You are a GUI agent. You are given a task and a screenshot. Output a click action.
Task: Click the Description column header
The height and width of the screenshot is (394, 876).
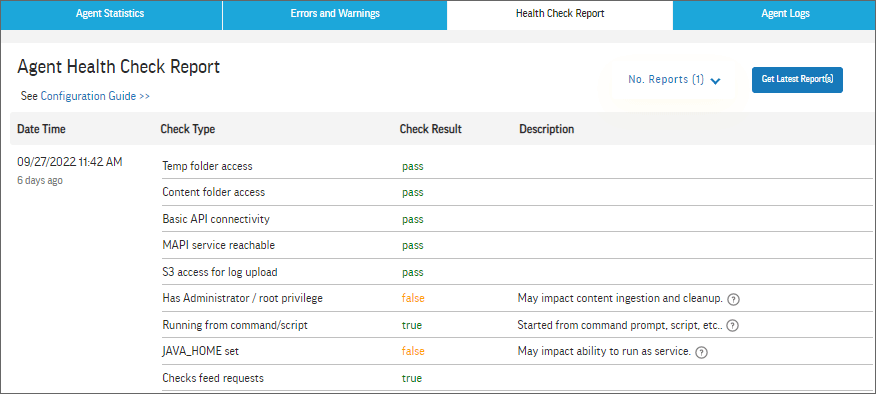click(546, 129)
